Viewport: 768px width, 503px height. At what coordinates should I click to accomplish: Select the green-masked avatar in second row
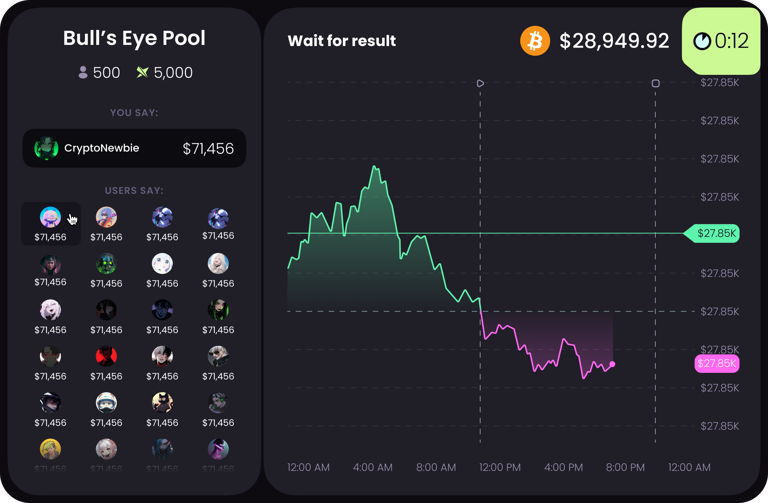click(106, 263)
